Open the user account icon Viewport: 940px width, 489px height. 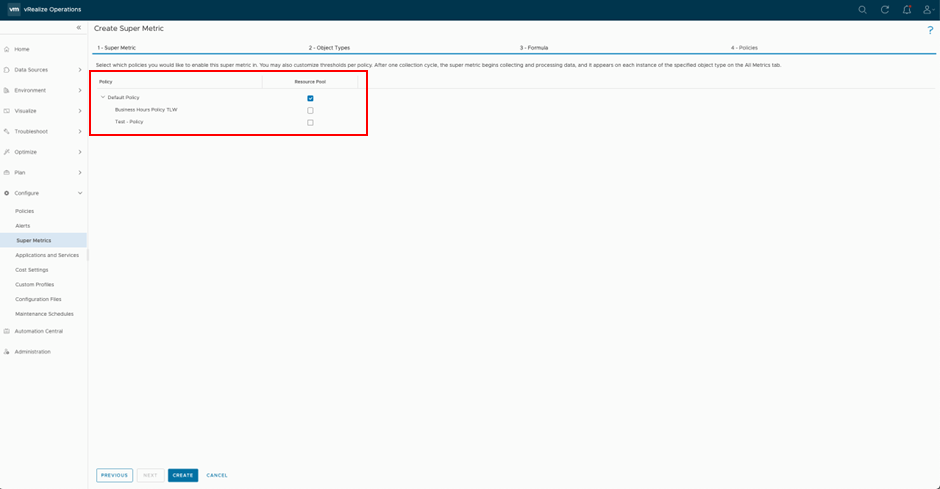(x=927, y=10)
